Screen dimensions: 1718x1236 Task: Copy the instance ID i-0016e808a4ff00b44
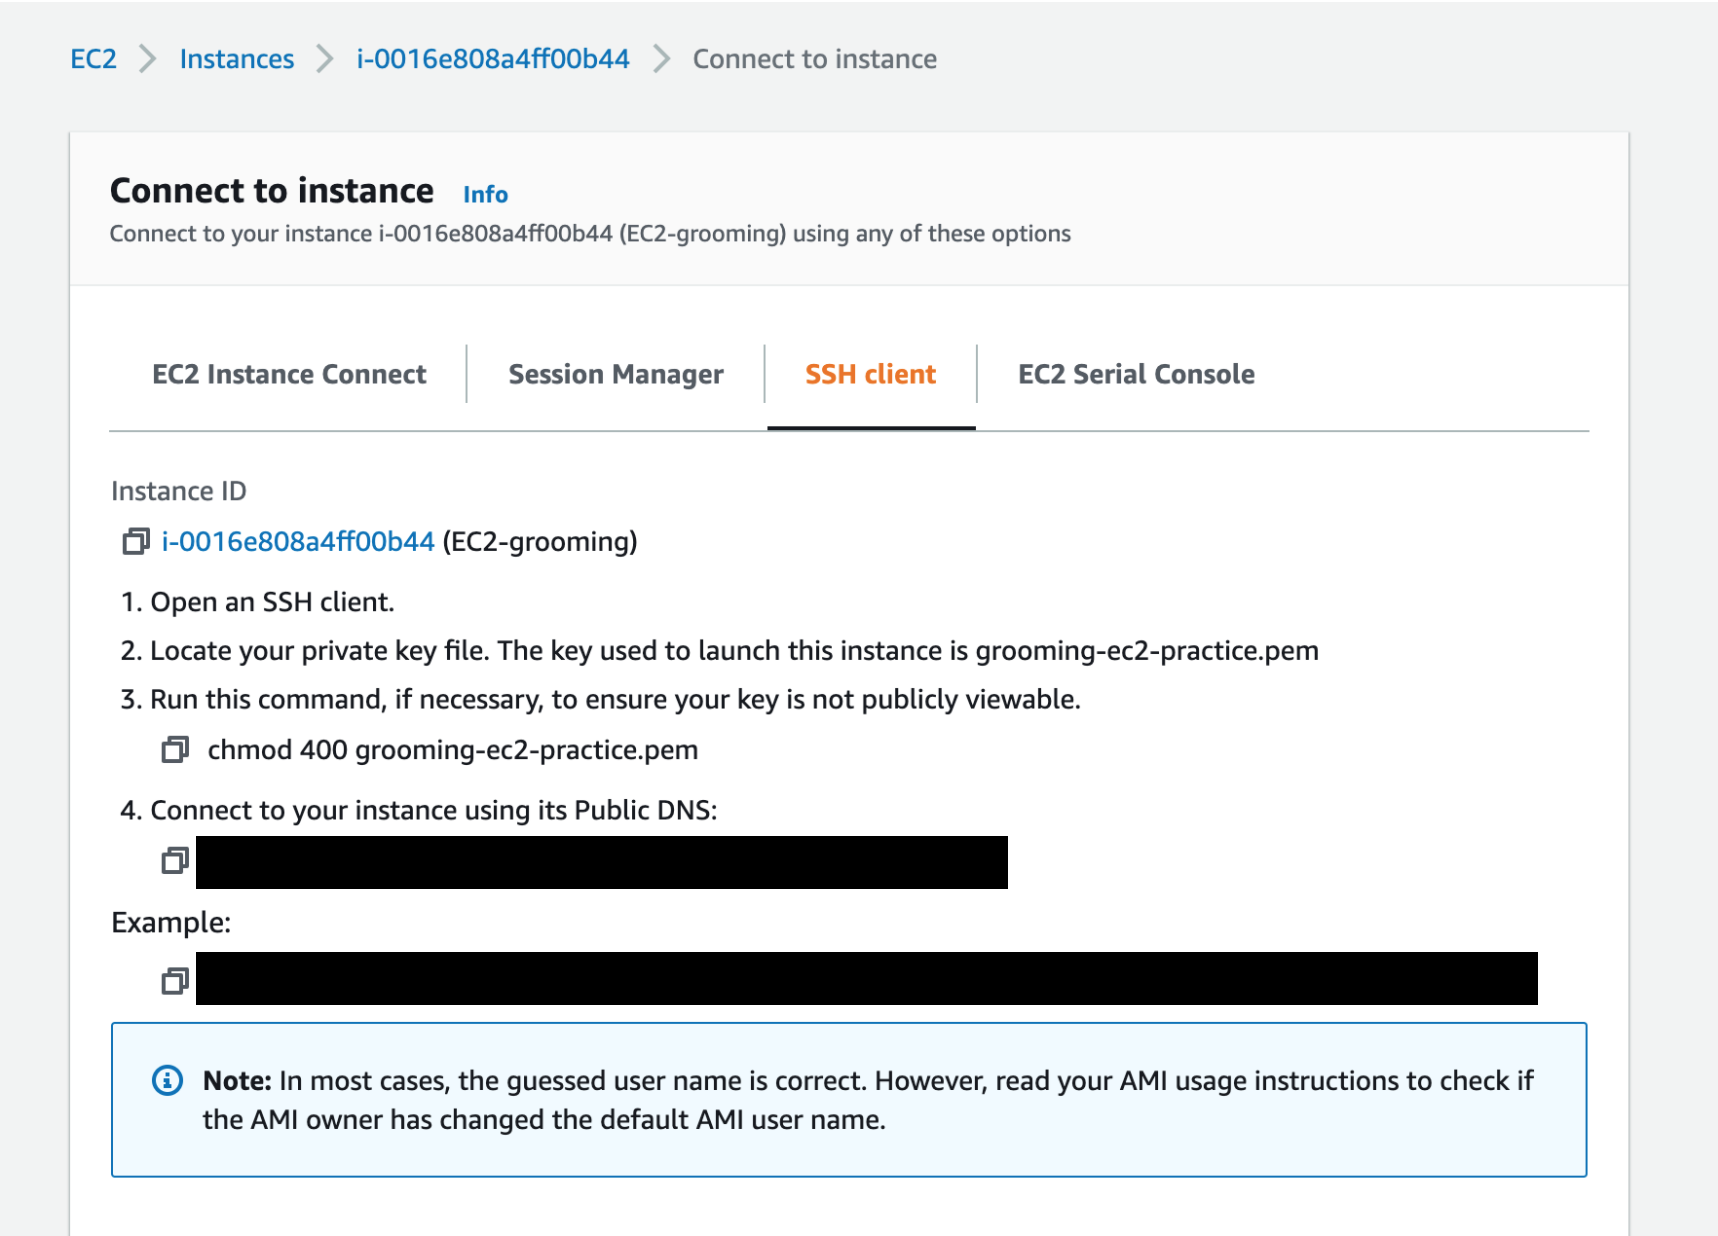(135, 541)
